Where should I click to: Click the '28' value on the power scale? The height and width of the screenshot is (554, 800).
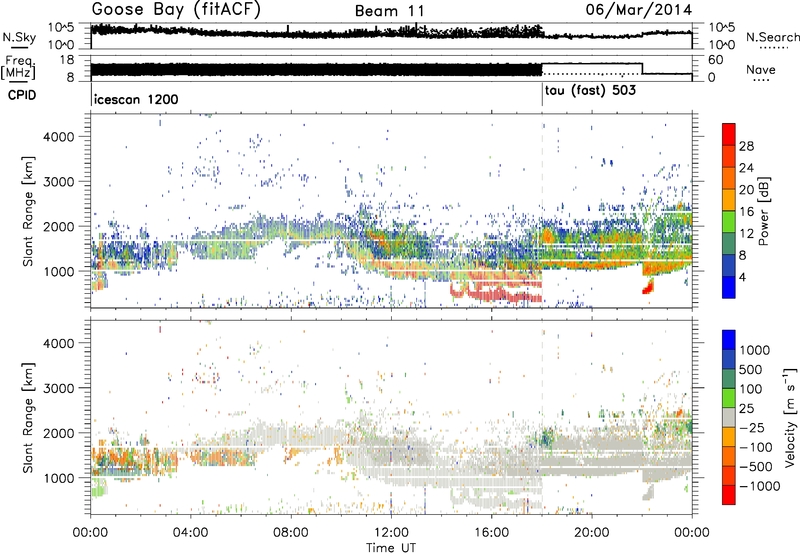point(746,146)
